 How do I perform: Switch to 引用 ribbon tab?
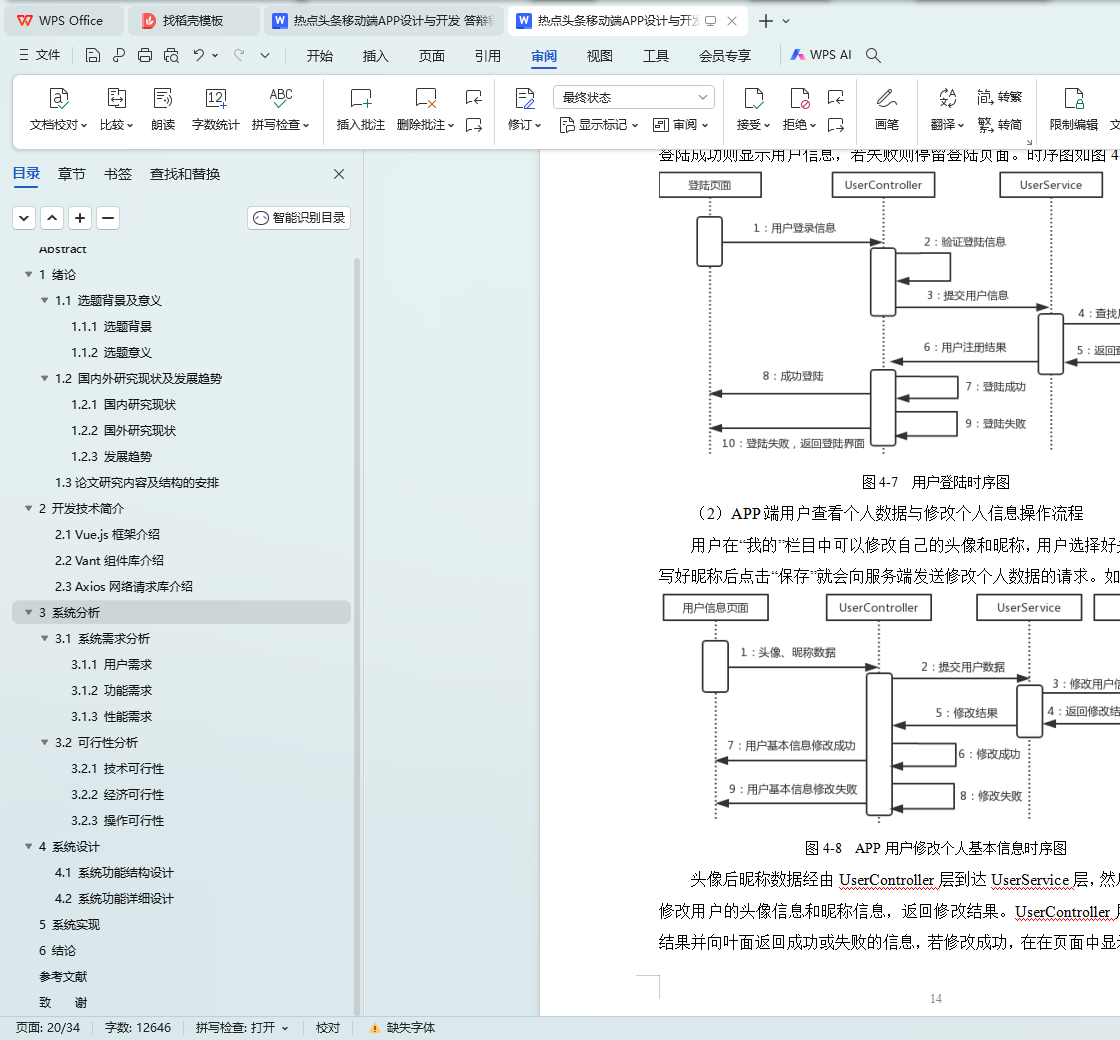point(488,56)
